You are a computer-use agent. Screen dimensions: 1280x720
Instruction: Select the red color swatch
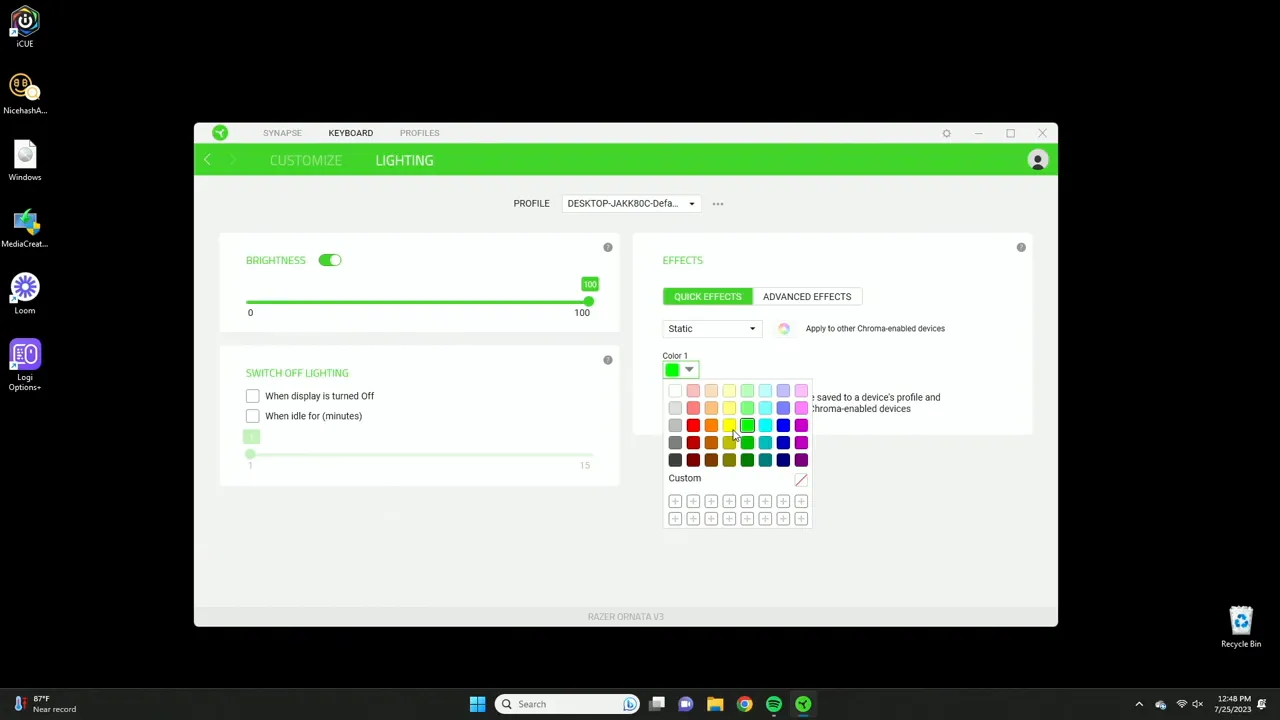pyautogui.click(x=693, y=425)
